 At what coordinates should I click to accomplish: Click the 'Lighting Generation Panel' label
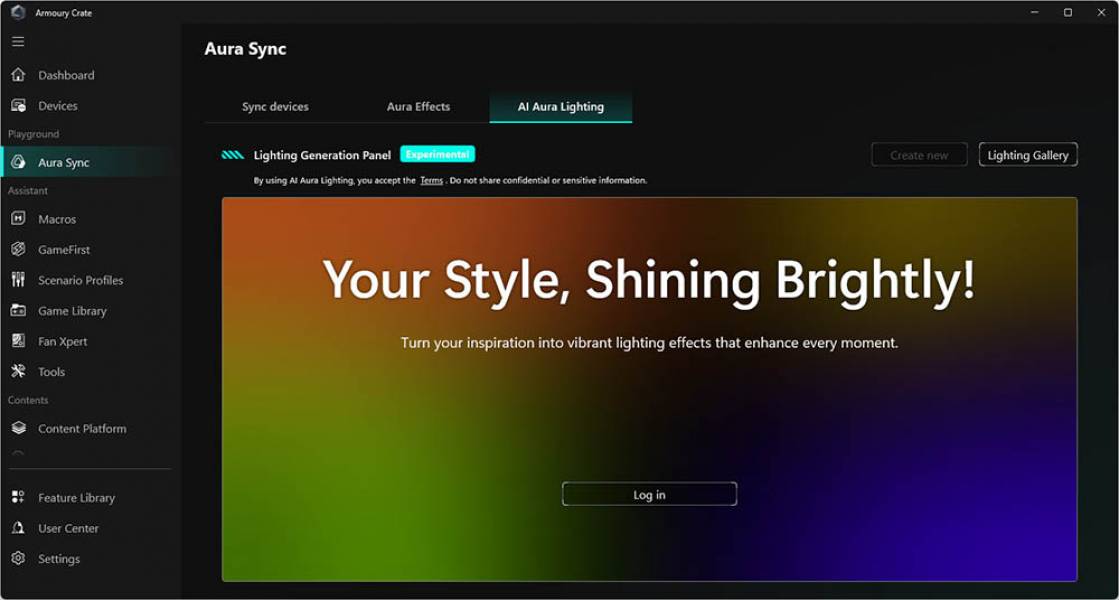(322, 155)
